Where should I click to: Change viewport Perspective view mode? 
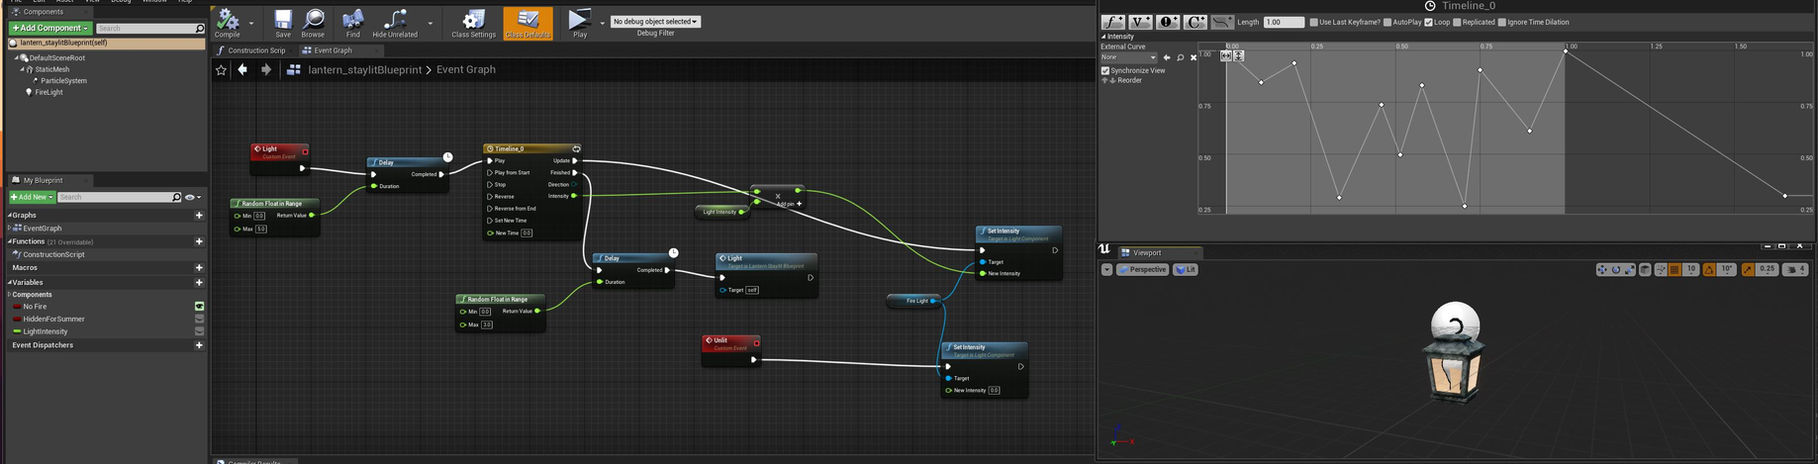click(x=1143, y=269)
